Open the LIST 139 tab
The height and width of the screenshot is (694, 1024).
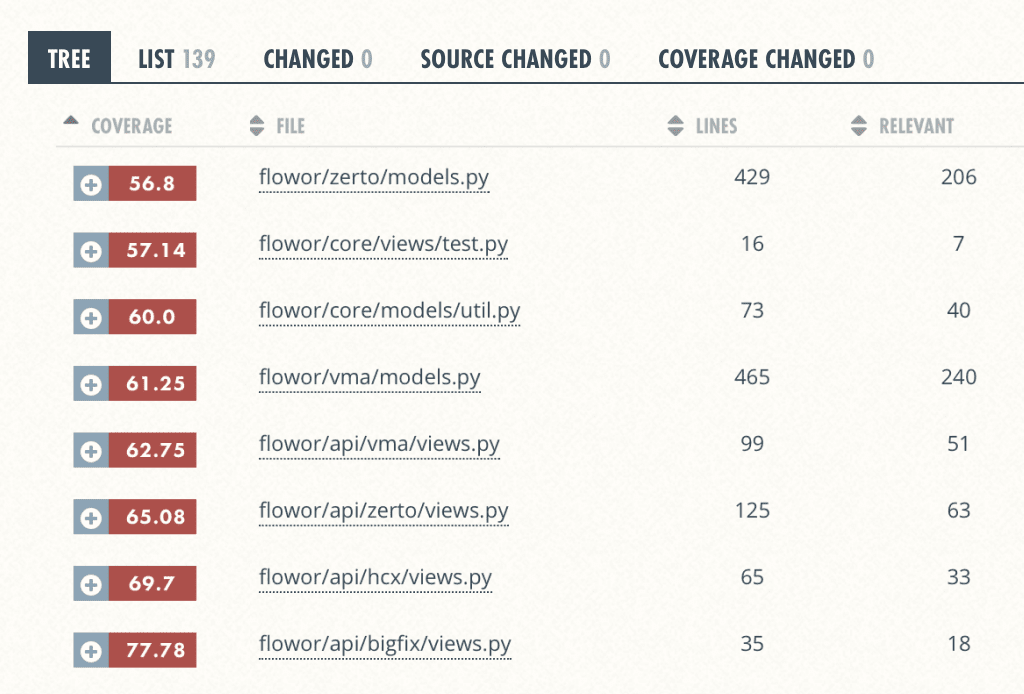click(x=176, y=59)
